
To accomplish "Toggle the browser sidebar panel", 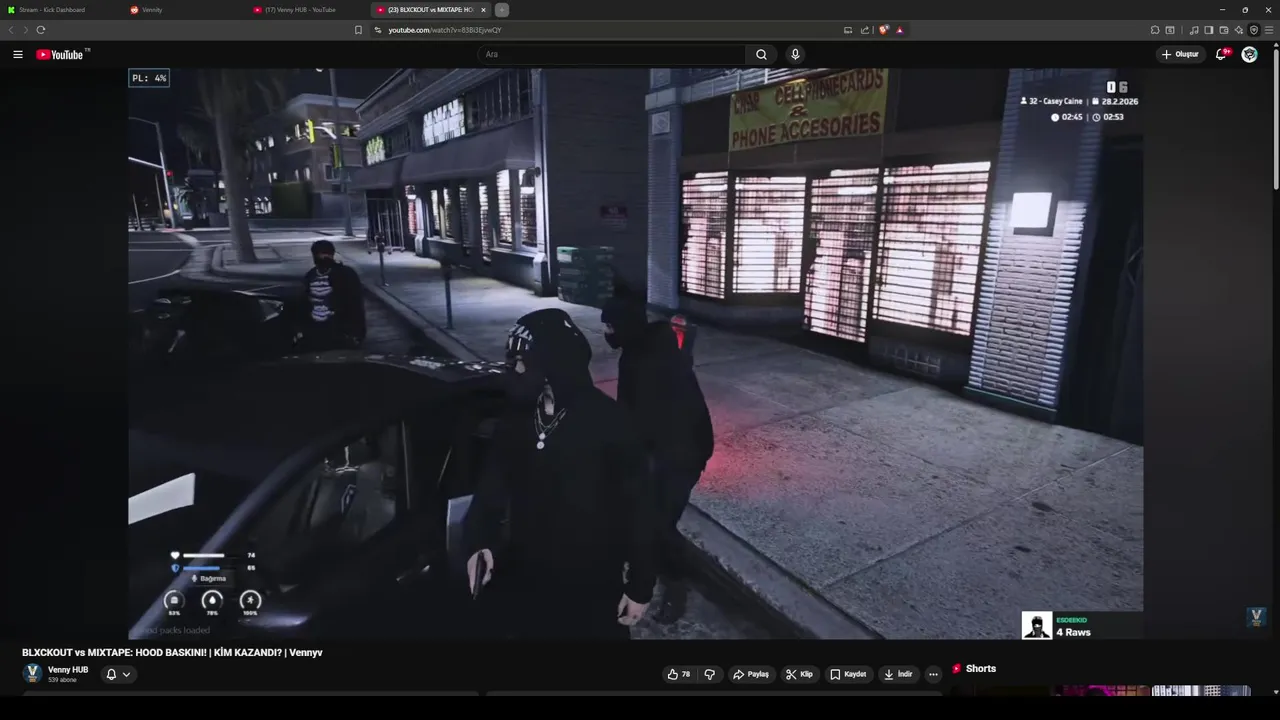I will [1209, 30].
